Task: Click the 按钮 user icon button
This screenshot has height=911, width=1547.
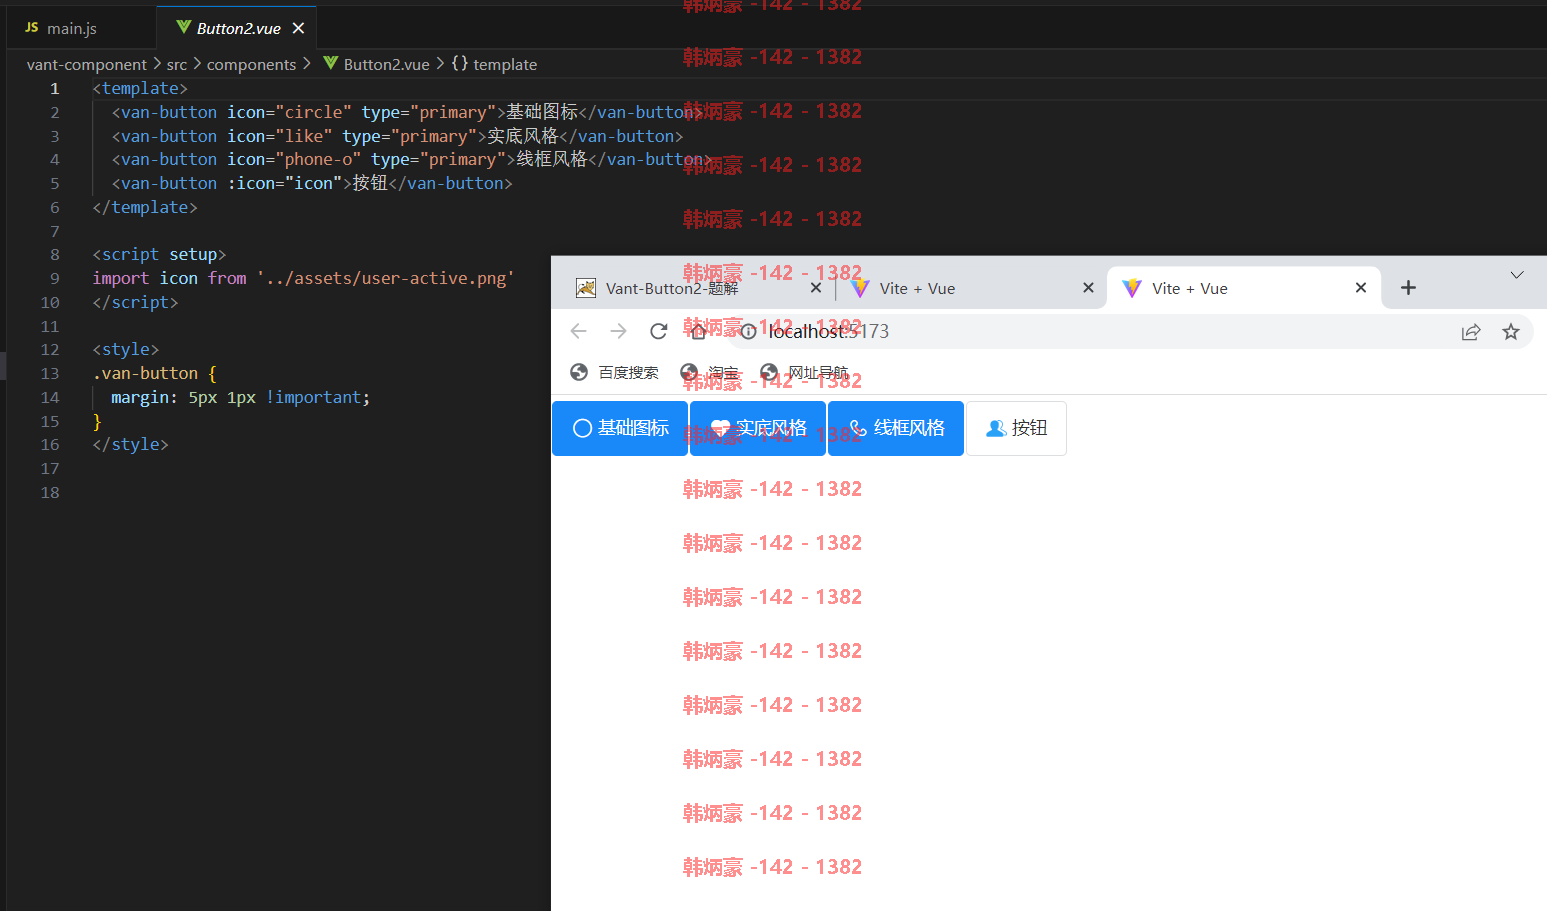Action: tap(1016, 428)
